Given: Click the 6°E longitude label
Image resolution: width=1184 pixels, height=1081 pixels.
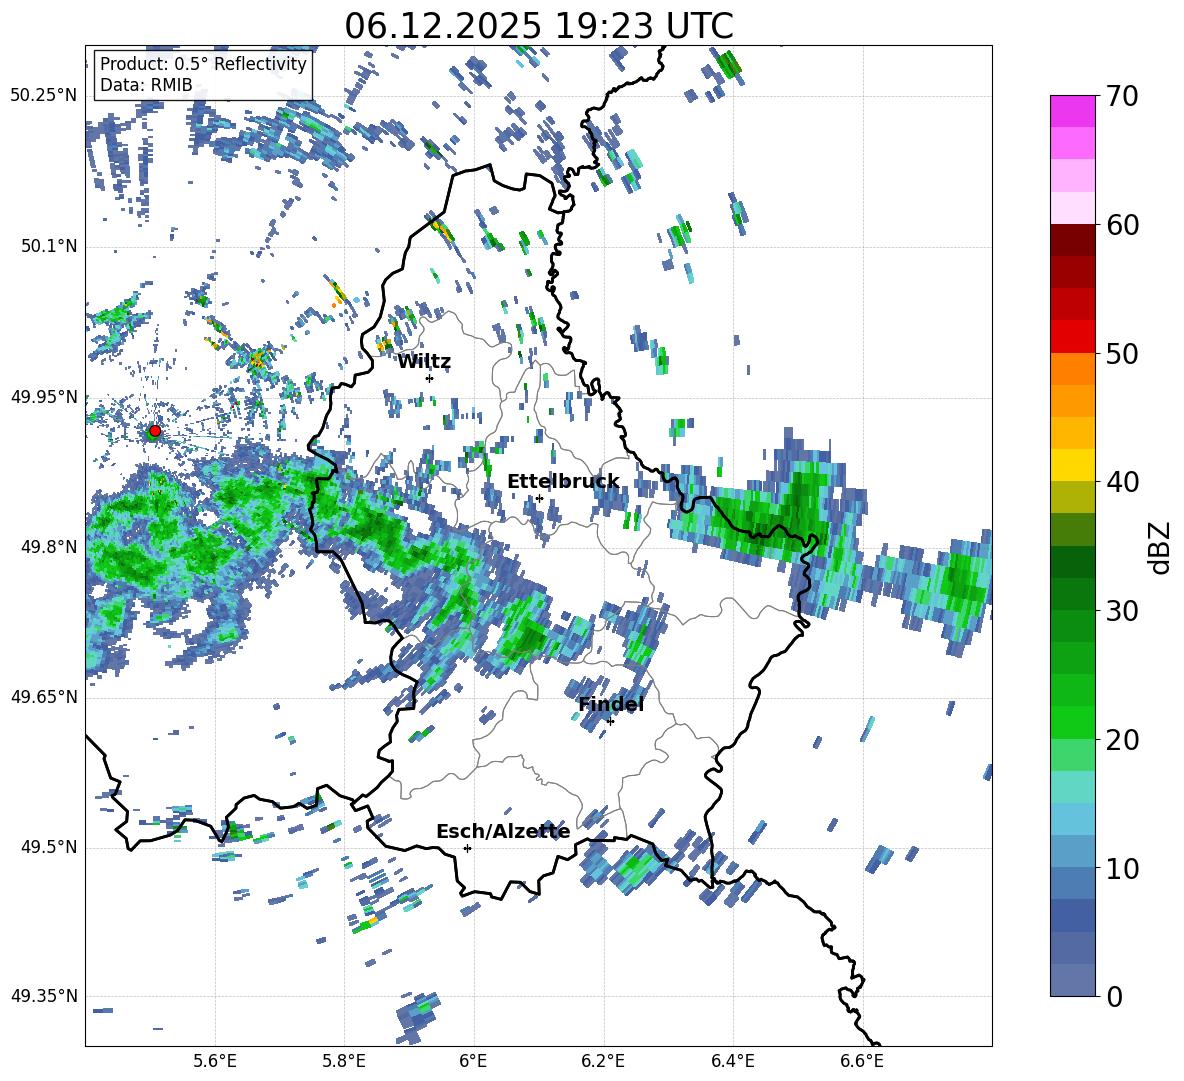Looking at the screenshot, I should 473,1061.
